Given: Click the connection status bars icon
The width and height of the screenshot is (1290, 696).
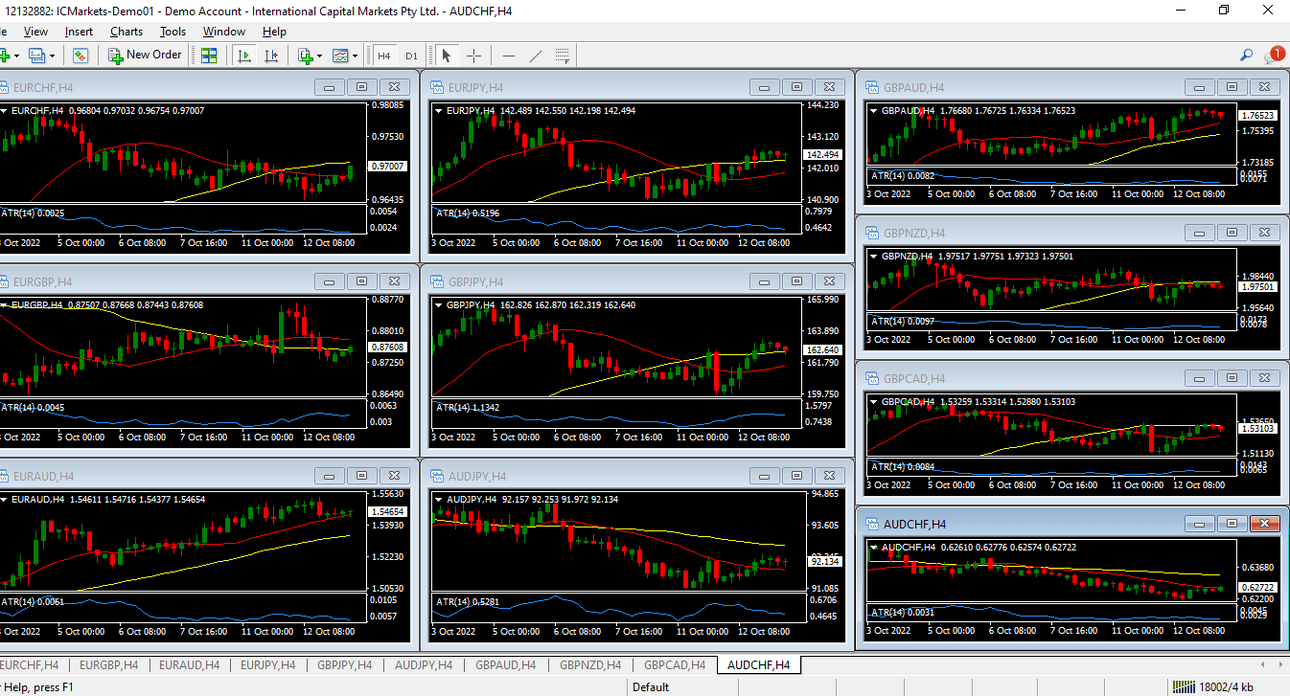Looking at the screenshot, I should pos(1184,687).
